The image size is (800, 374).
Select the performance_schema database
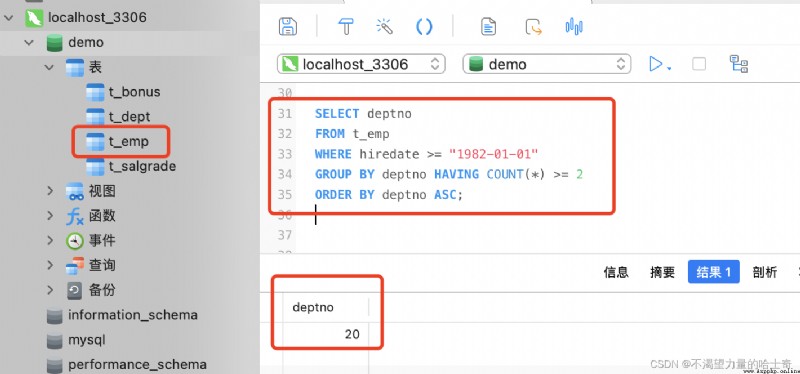coord(137,365)
